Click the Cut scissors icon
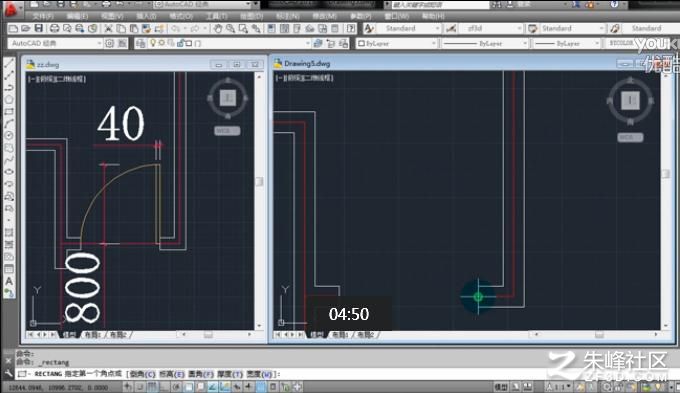 click(108, 29)
